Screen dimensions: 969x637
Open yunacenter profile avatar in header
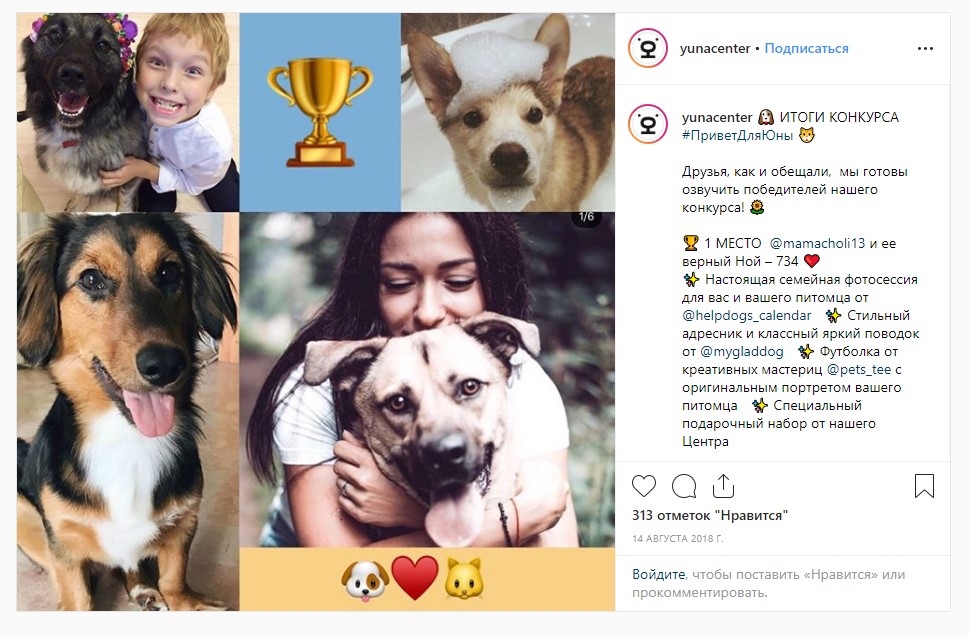[648, 48]
